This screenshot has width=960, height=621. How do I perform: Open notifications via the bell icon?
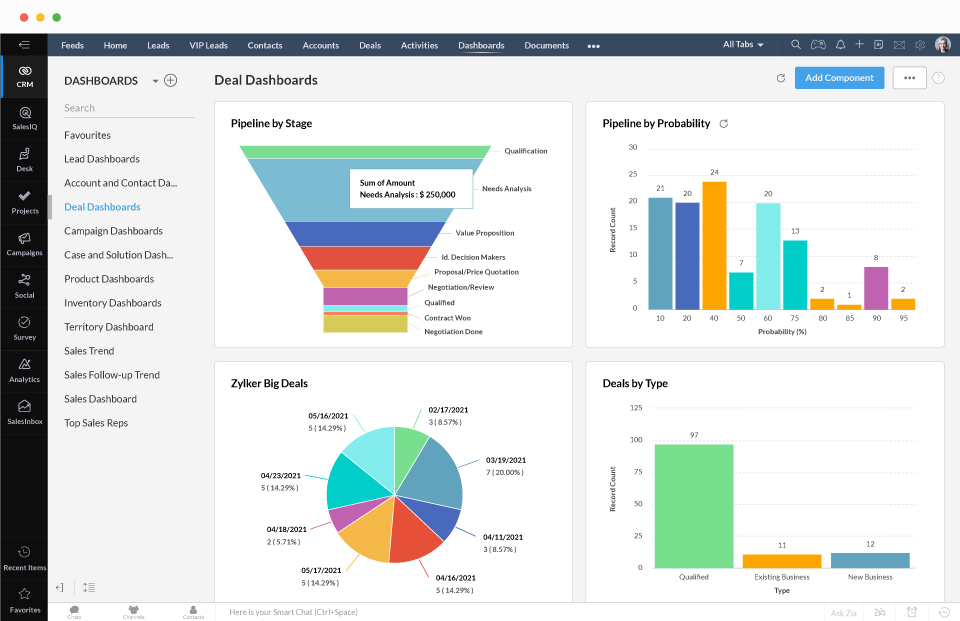841,44
